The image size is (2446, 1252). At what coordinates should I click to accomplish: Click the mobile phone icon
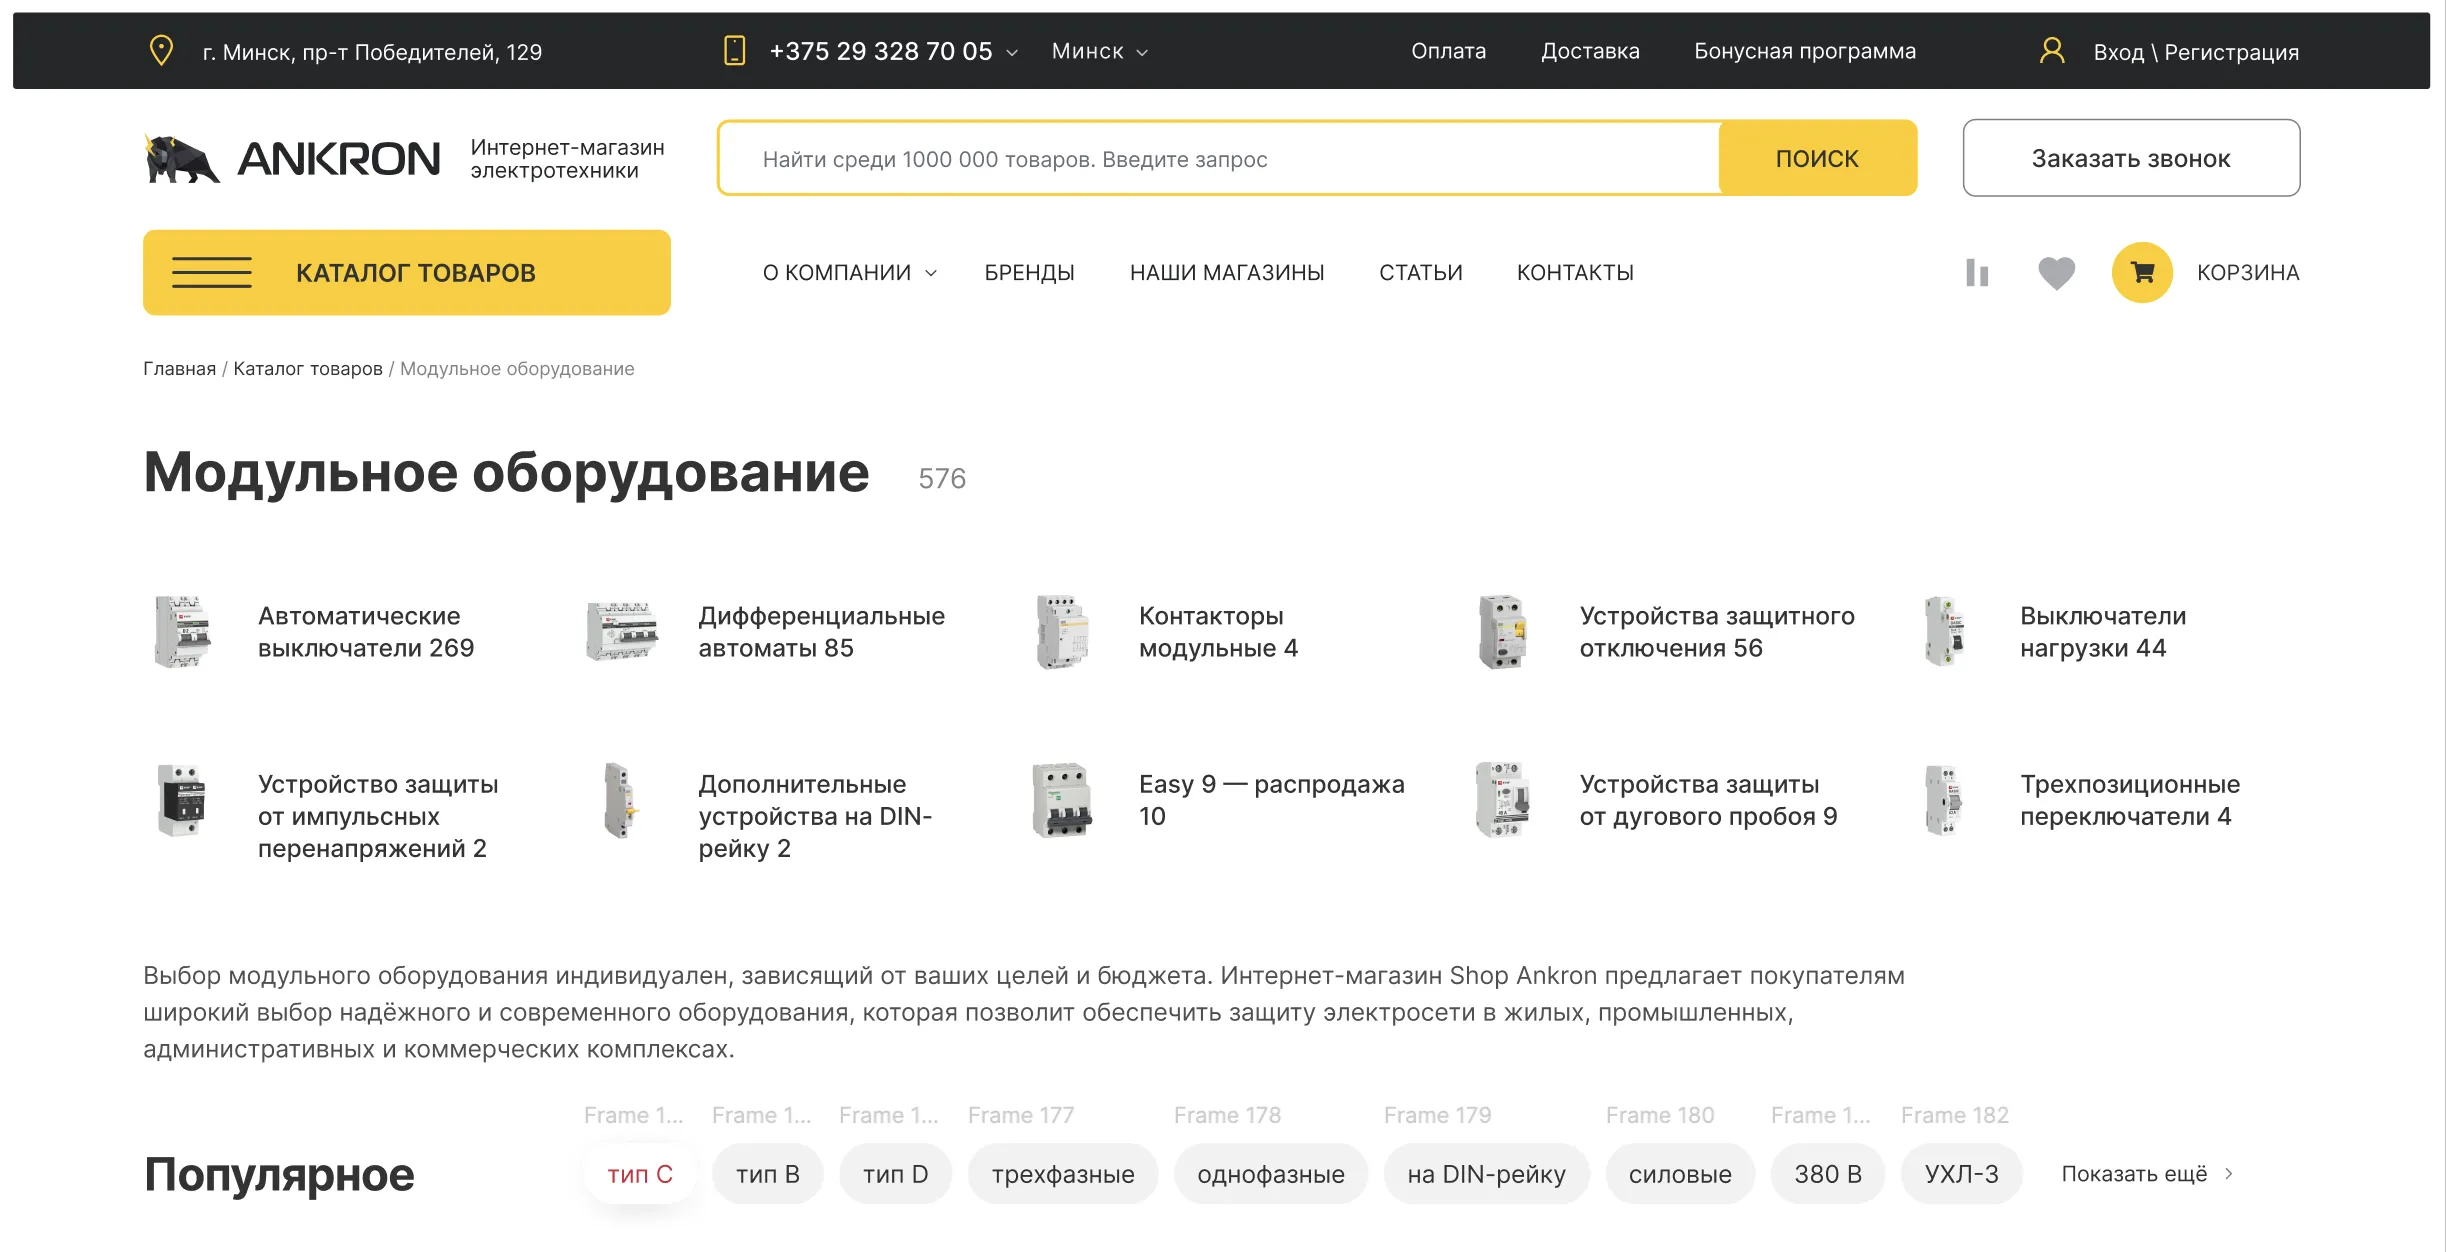coord(735,50)
